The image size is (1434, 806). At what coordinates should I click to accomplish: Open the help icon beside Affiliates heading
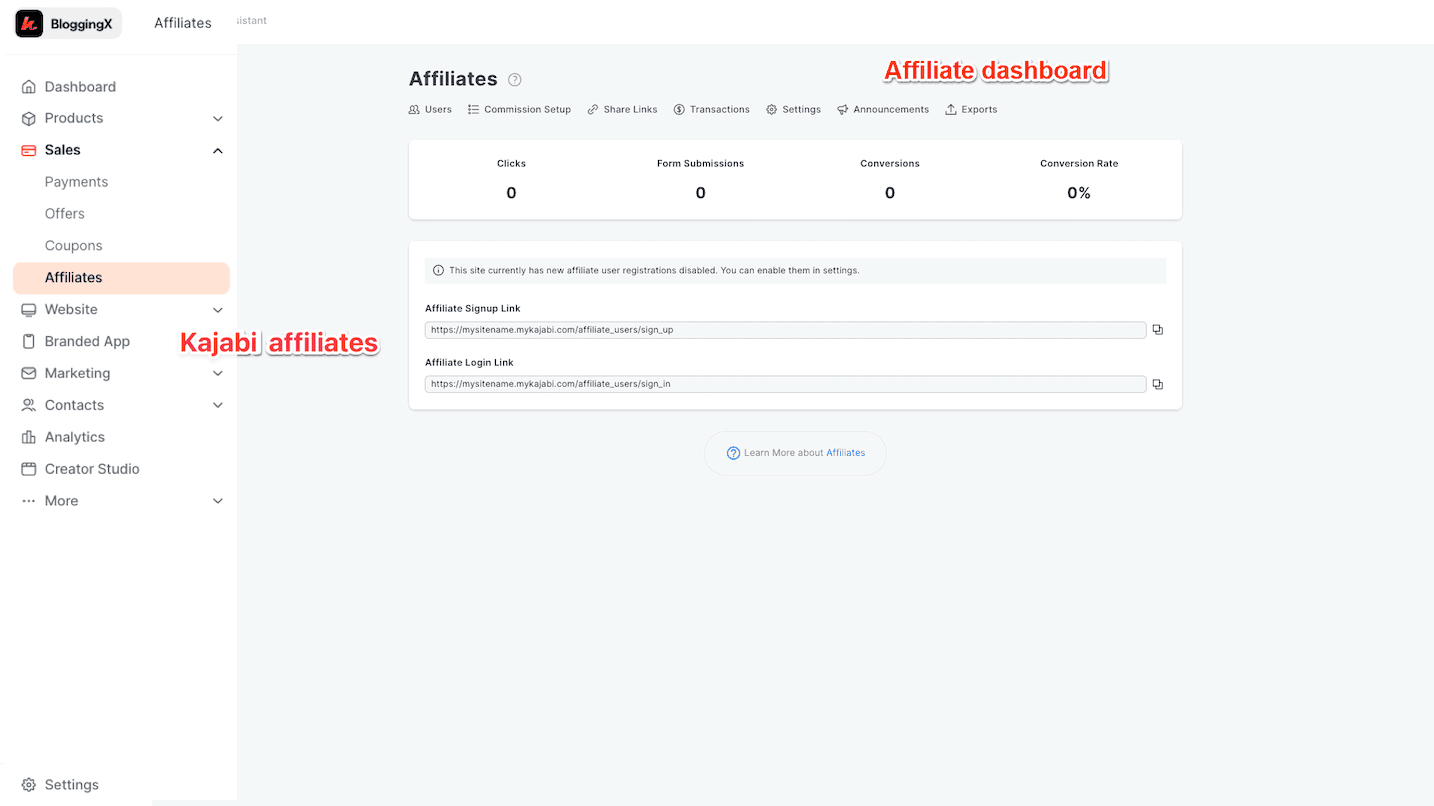514,79
